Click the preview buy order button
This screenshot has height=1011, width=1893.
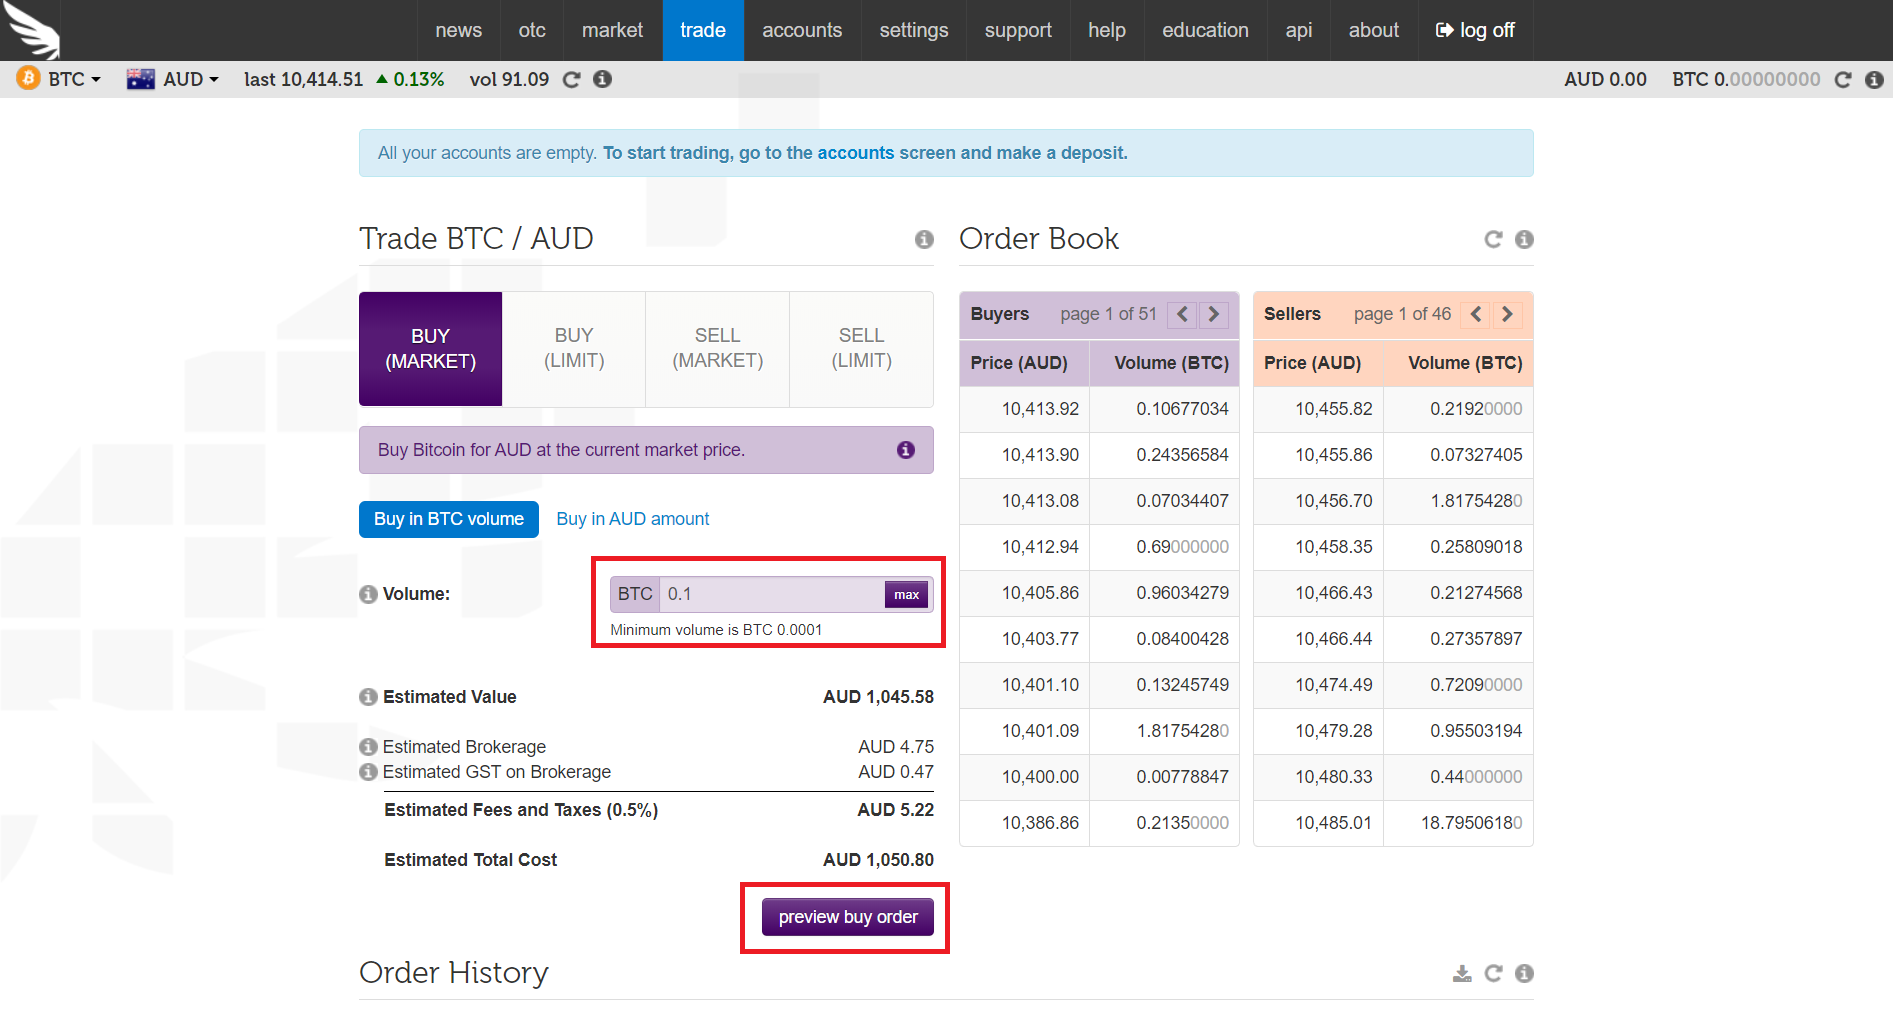(x=847, y=917)
